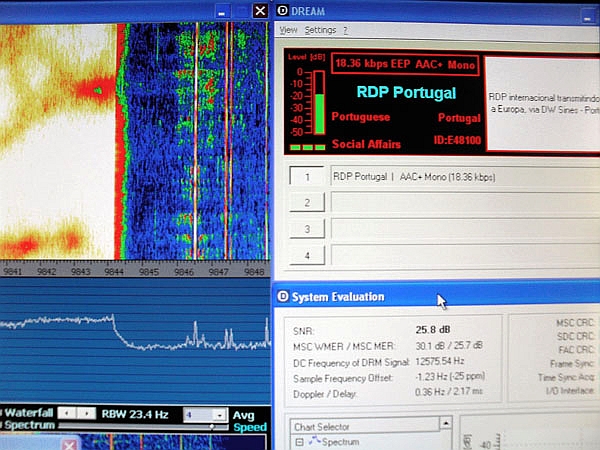This screenshot has height=450, width=600.
Task: Click the DC Frequency value 12575.54 Hz
Action: coord(440,361)
